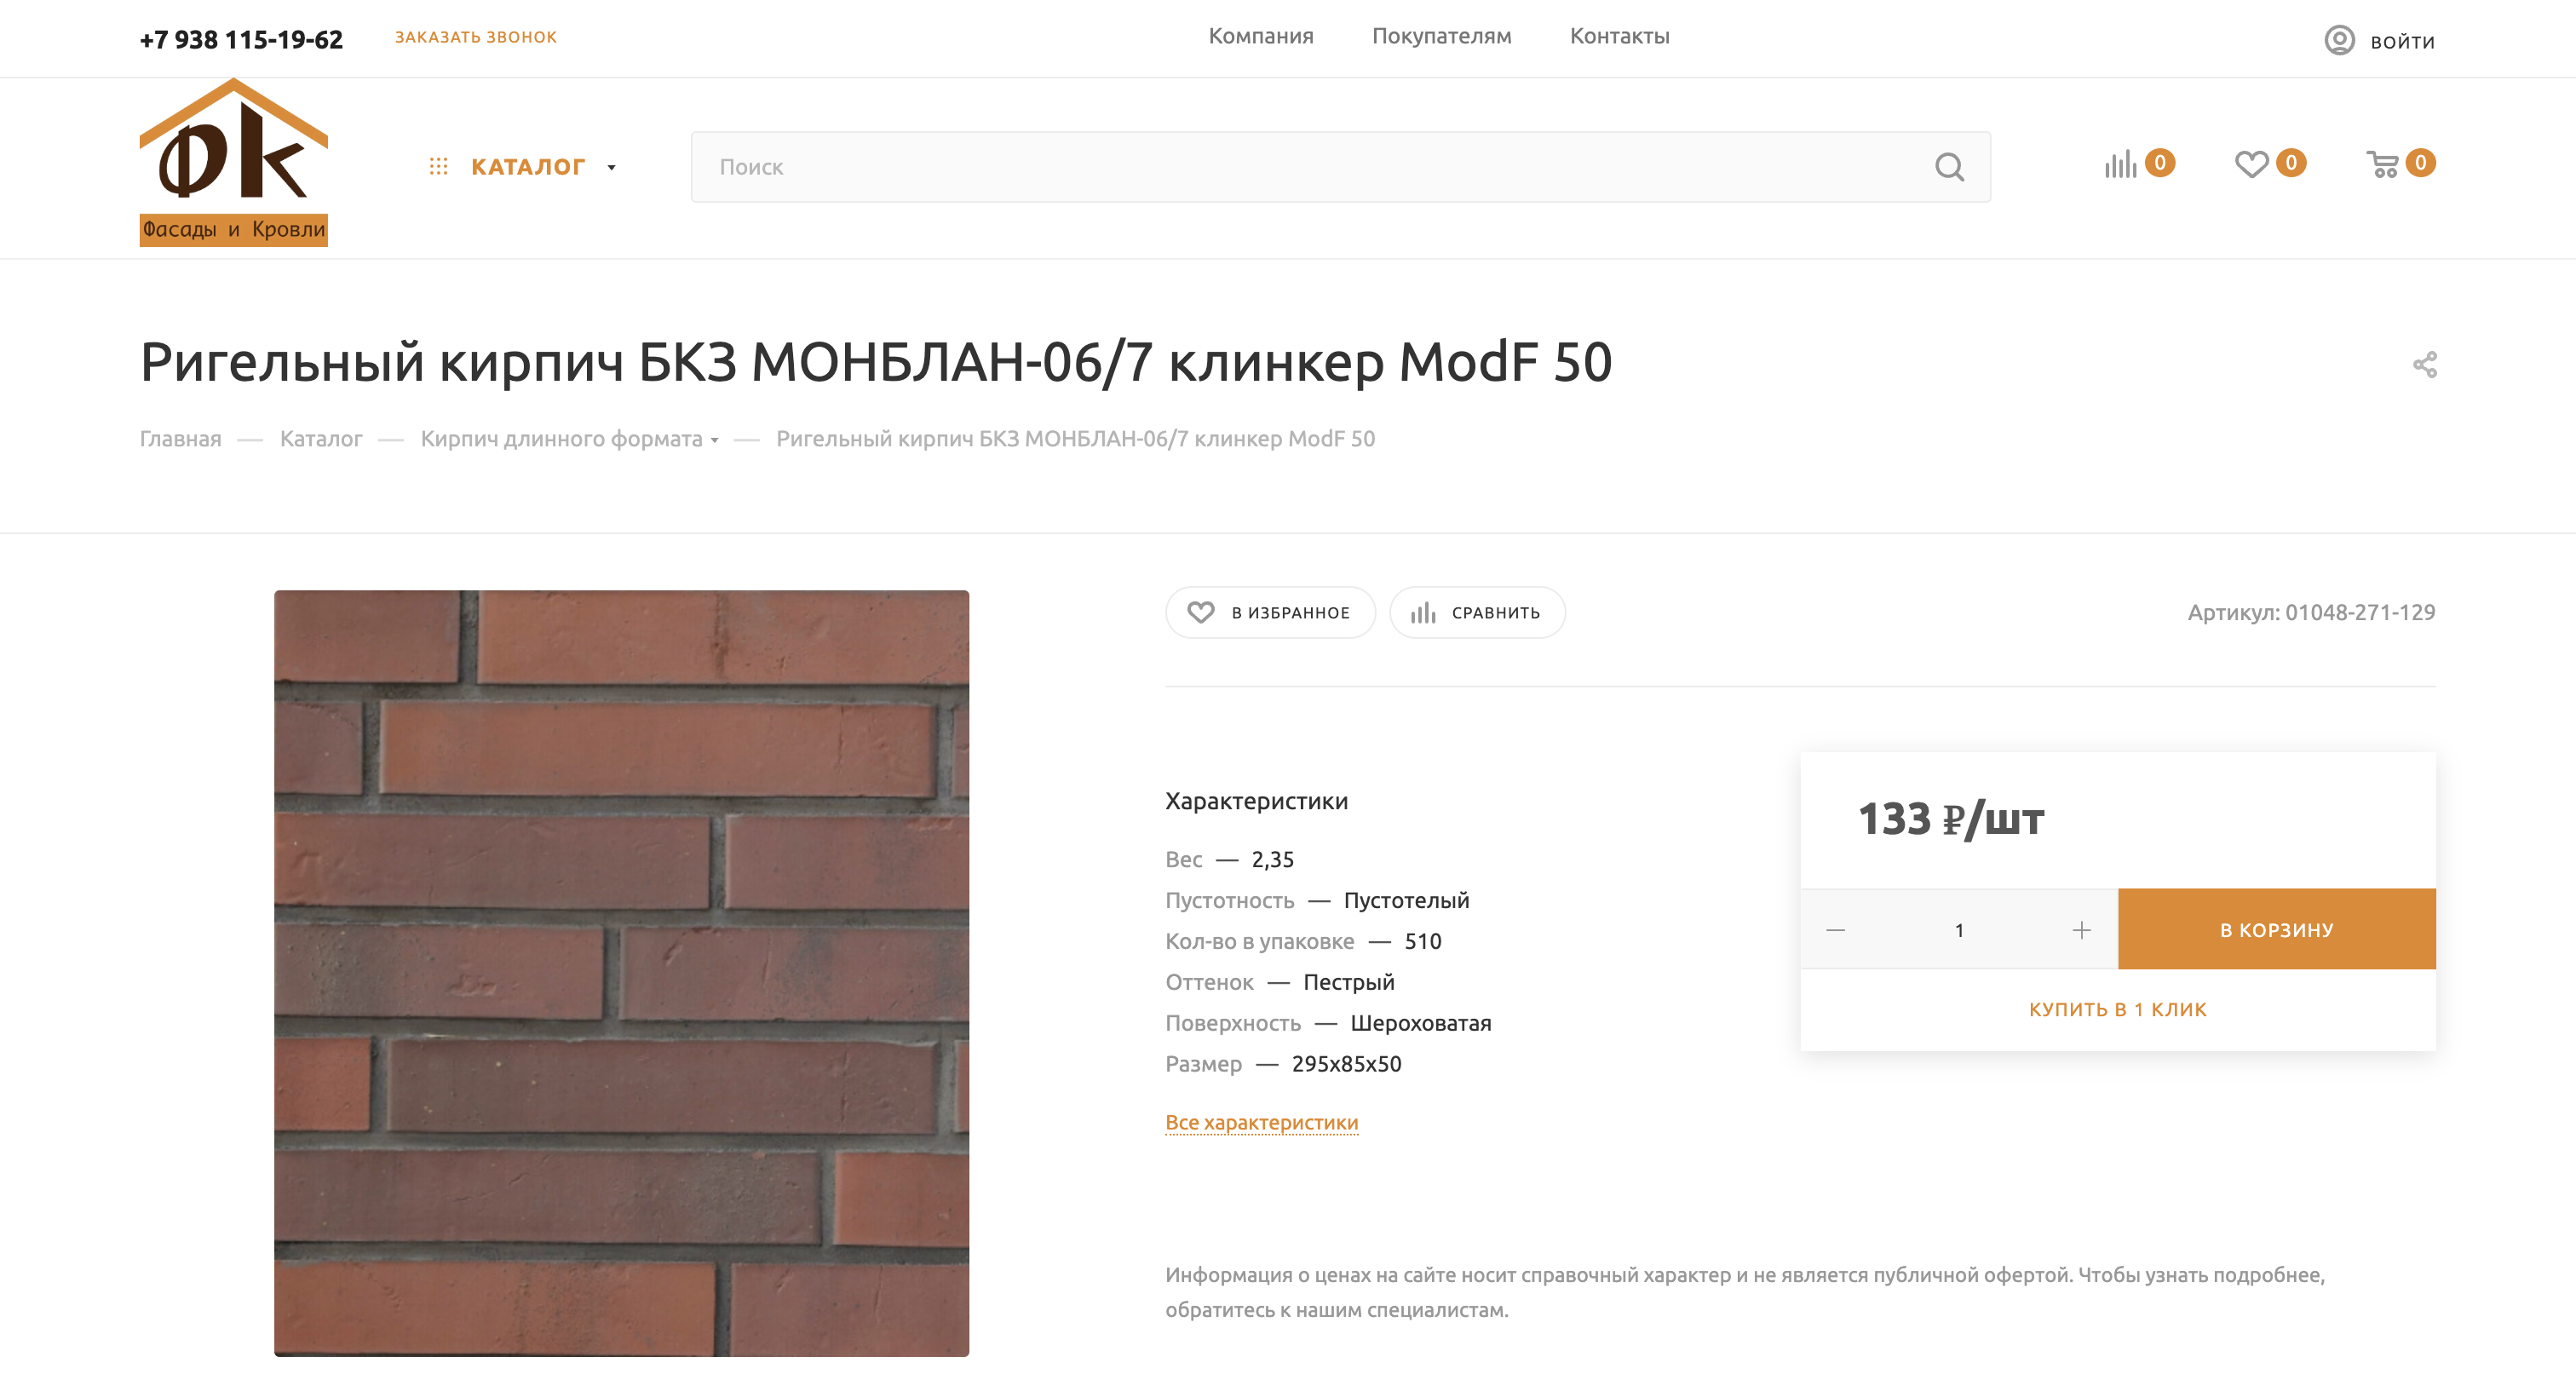
Task: Increase quantity with the plus button
Action: [x=2081, y=930]
